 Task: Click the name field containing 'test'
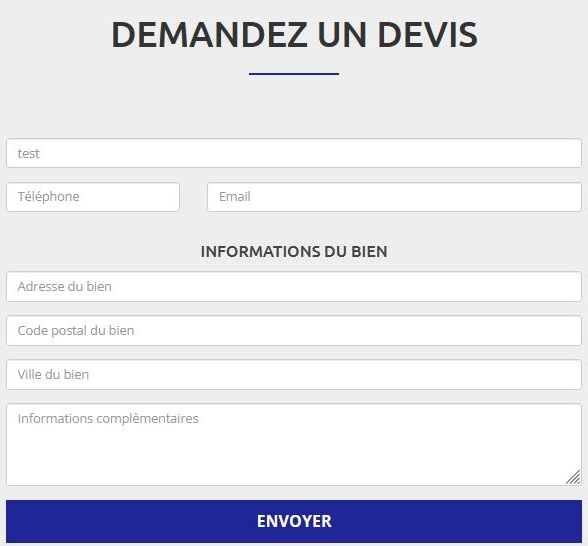click(294, 153)
